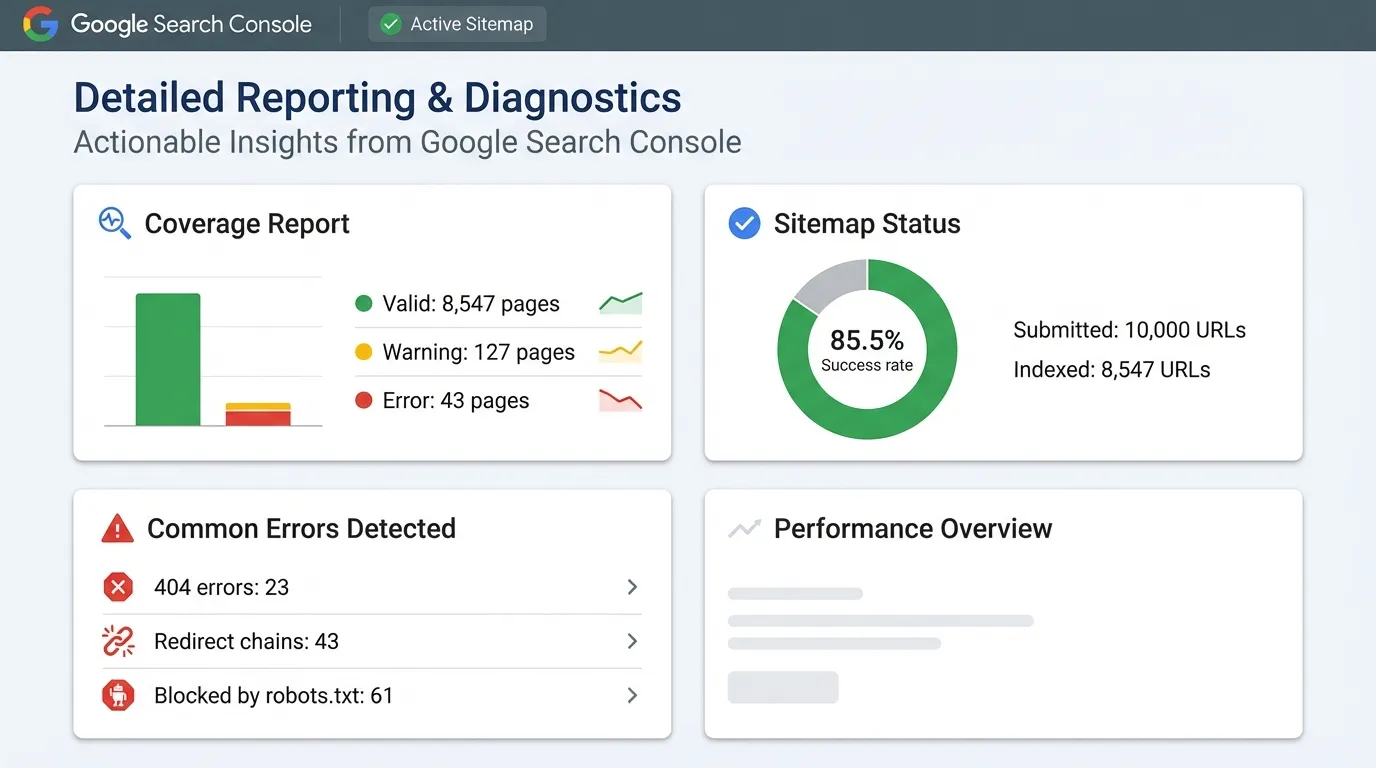Click the 85.5% success rate donut chart
This screenshot has height=768, width=1376.
tap(867, 349)
